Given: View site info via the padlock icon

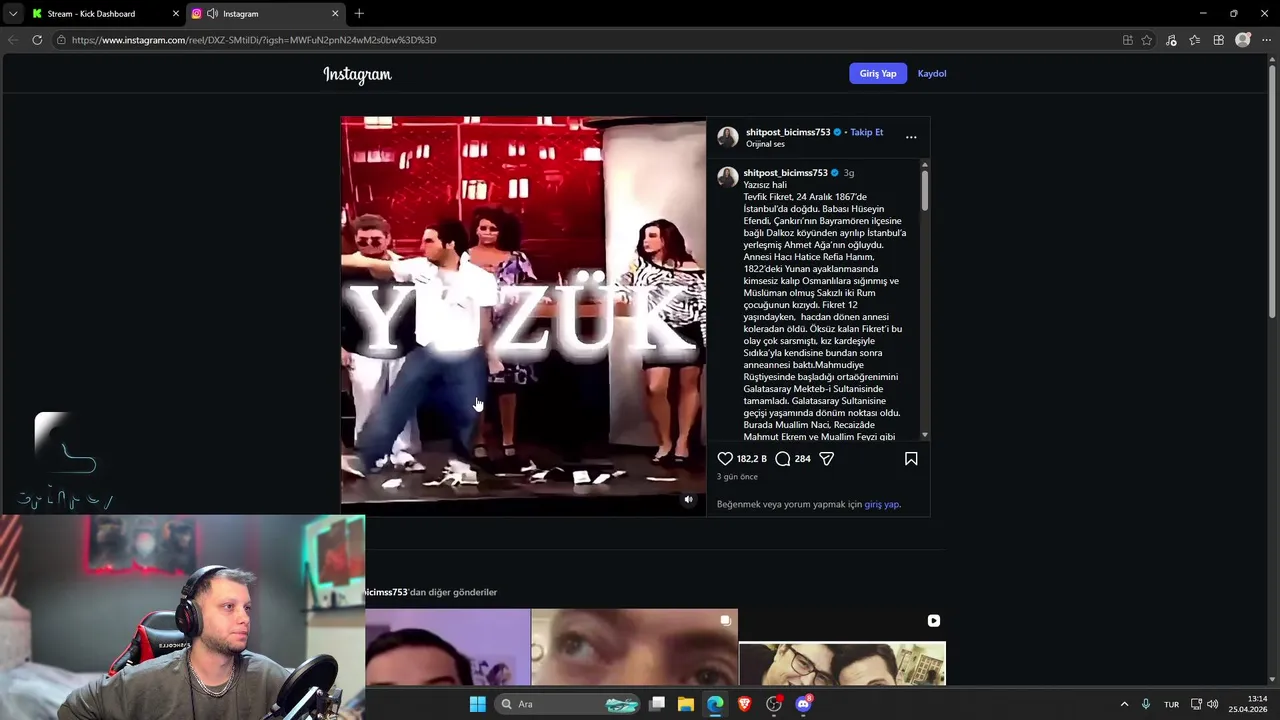Looking at the screenshot, I should click(61, 40).
